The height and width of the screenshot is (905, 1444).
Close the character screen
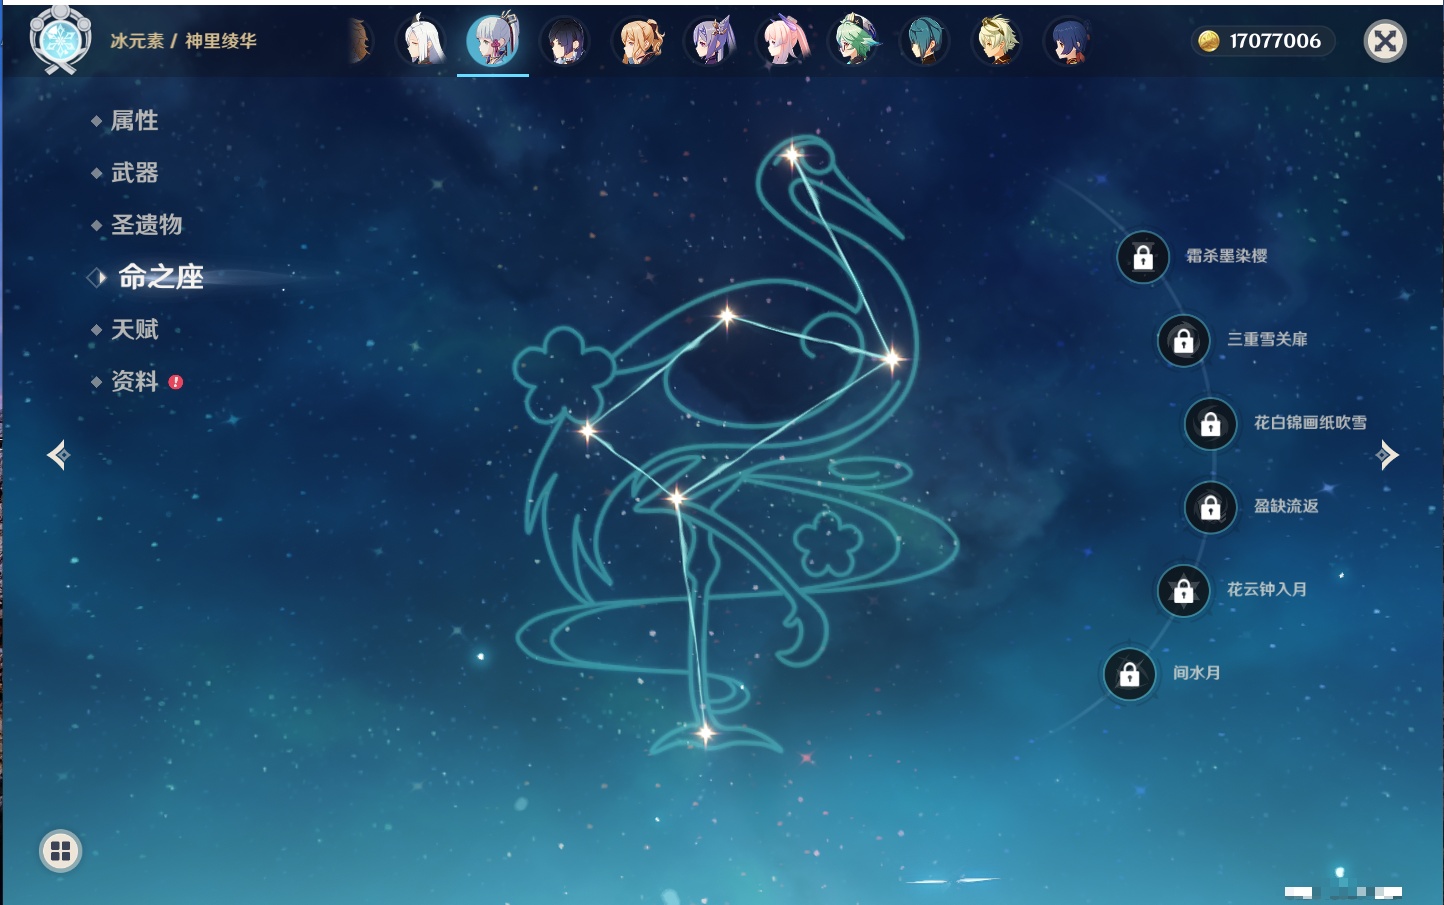[1385, 41]
